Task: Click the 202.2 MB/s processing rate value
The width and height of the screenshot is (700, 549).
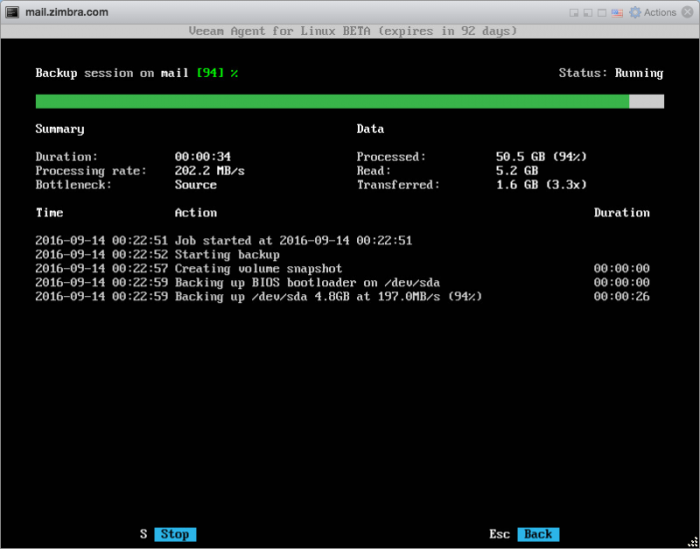Action: (x=209, y=171)
